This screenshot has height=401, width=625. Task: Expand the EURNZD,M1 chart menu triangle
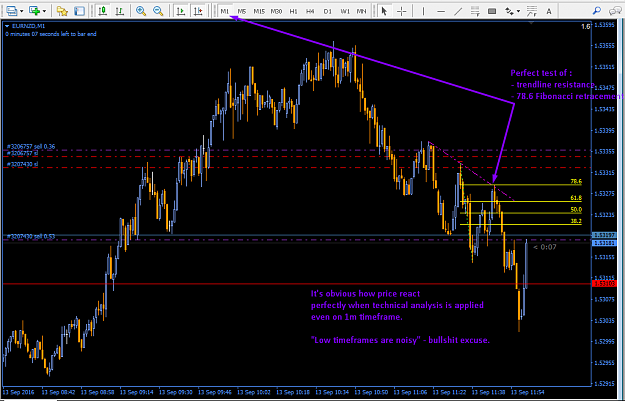click(7, 26)
